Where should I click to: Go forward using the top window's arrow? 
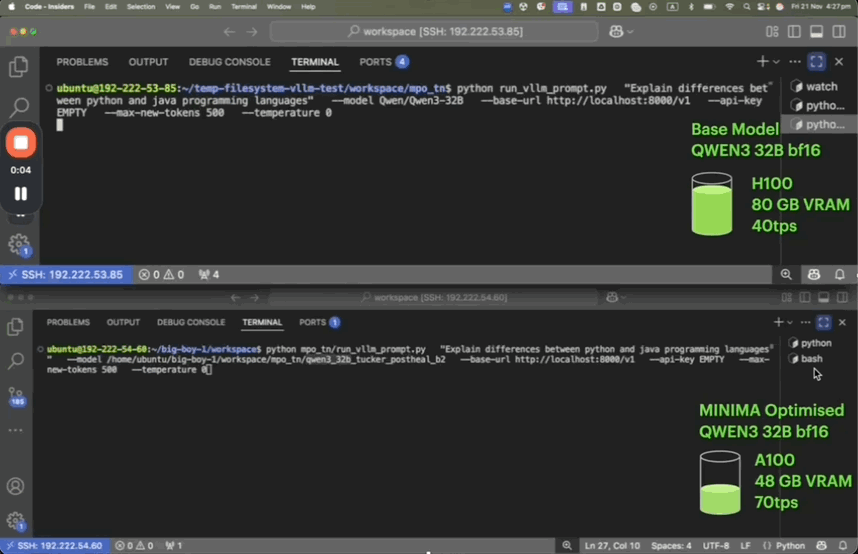coord(252,32)
